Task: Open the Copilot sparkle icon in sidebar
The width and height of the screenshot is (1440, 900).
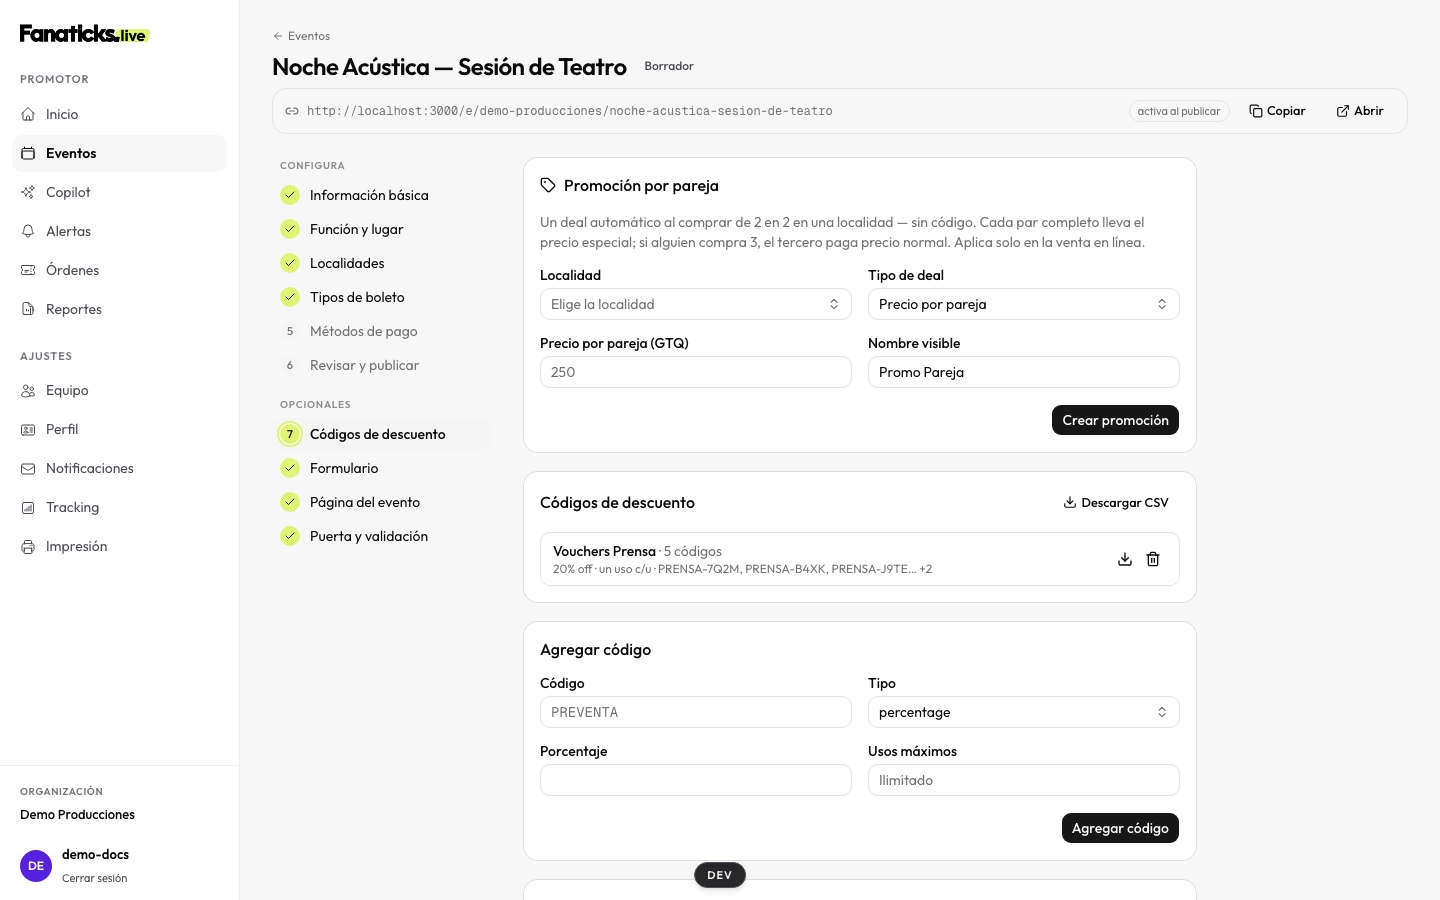Action: (28, 192)
